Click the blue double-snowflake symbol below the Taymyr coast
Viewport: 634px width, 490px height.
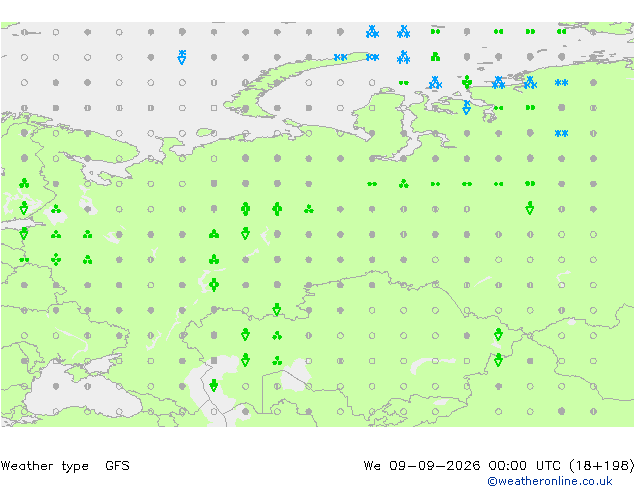pyautogui.click(x=561, y=133)
